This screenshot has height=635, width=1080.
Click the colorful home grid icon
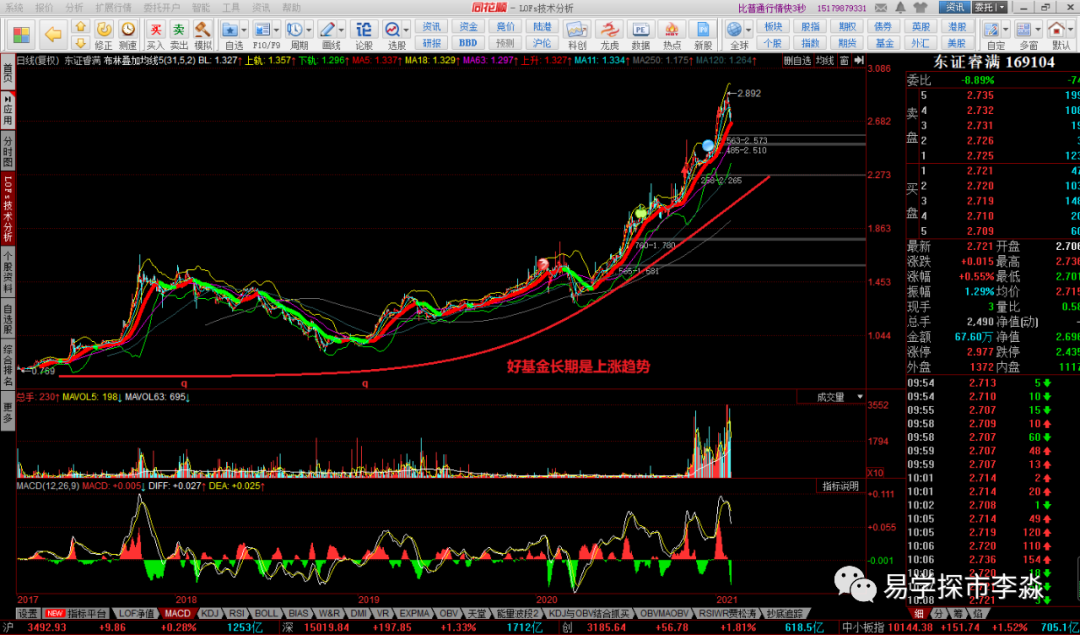click(21, 34)
